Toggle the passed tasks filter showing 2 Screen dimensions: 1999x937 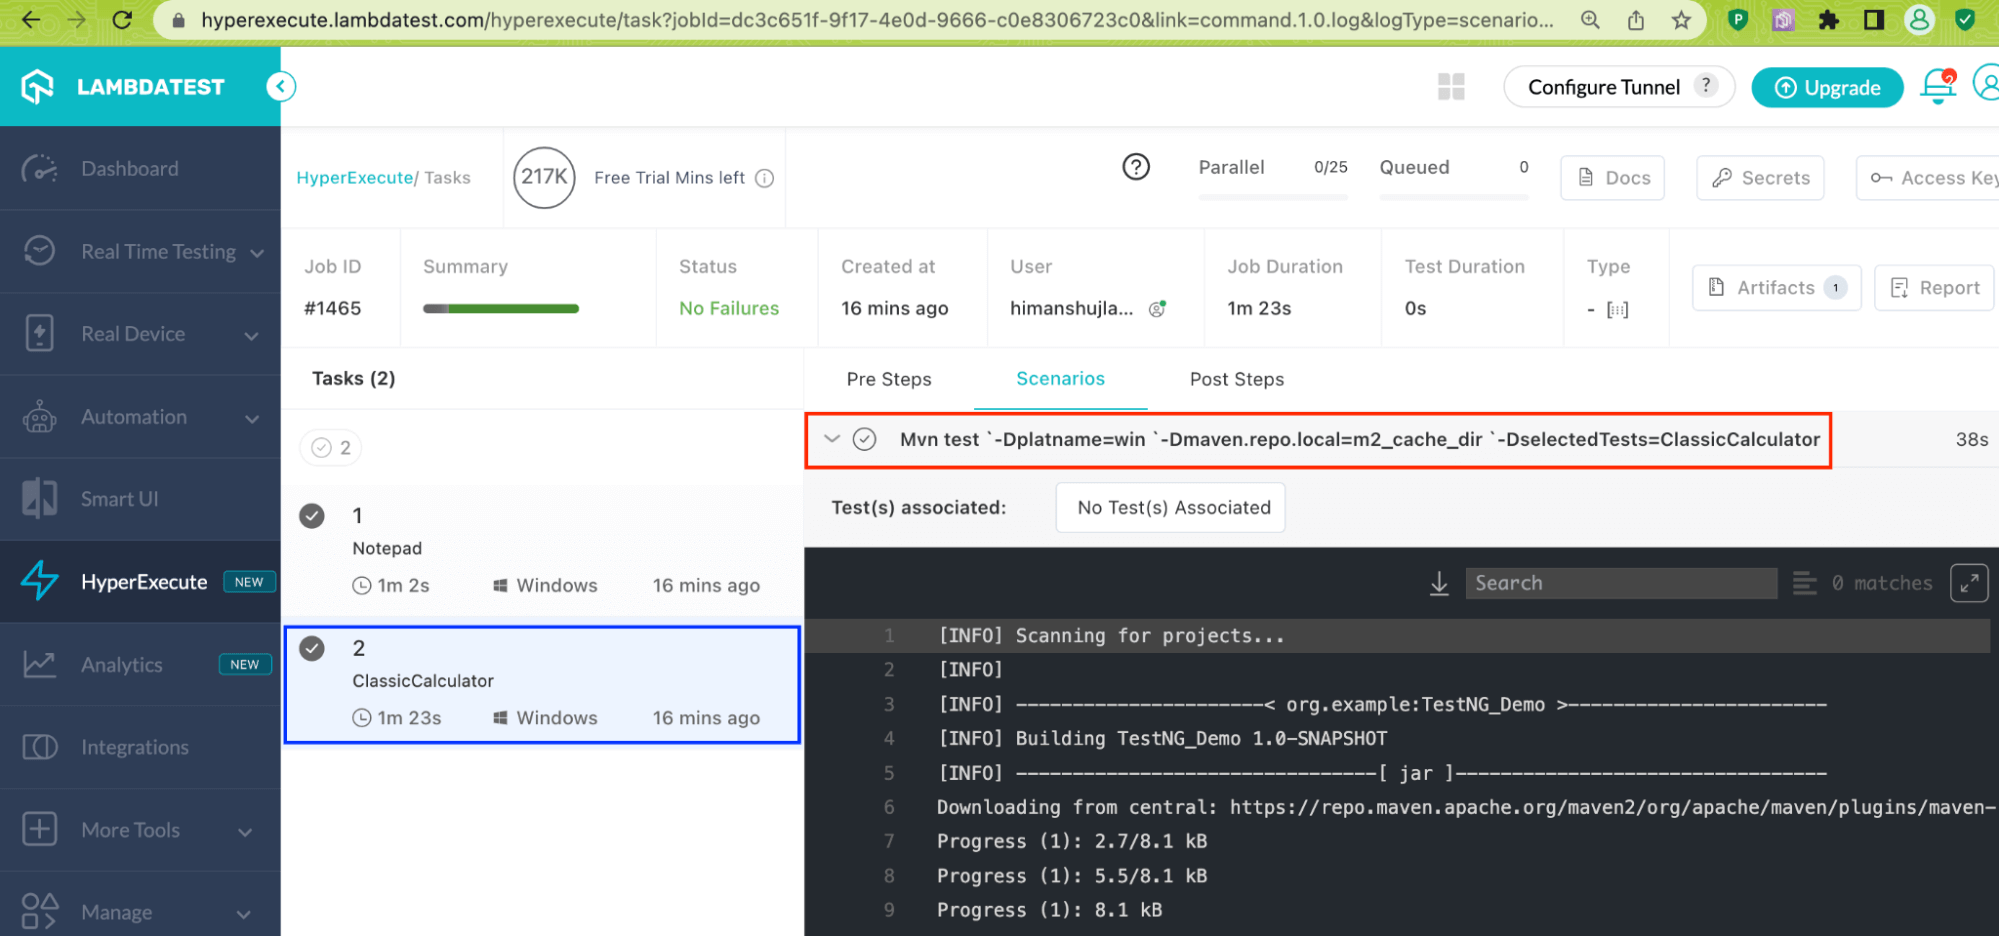click(331, 448)
